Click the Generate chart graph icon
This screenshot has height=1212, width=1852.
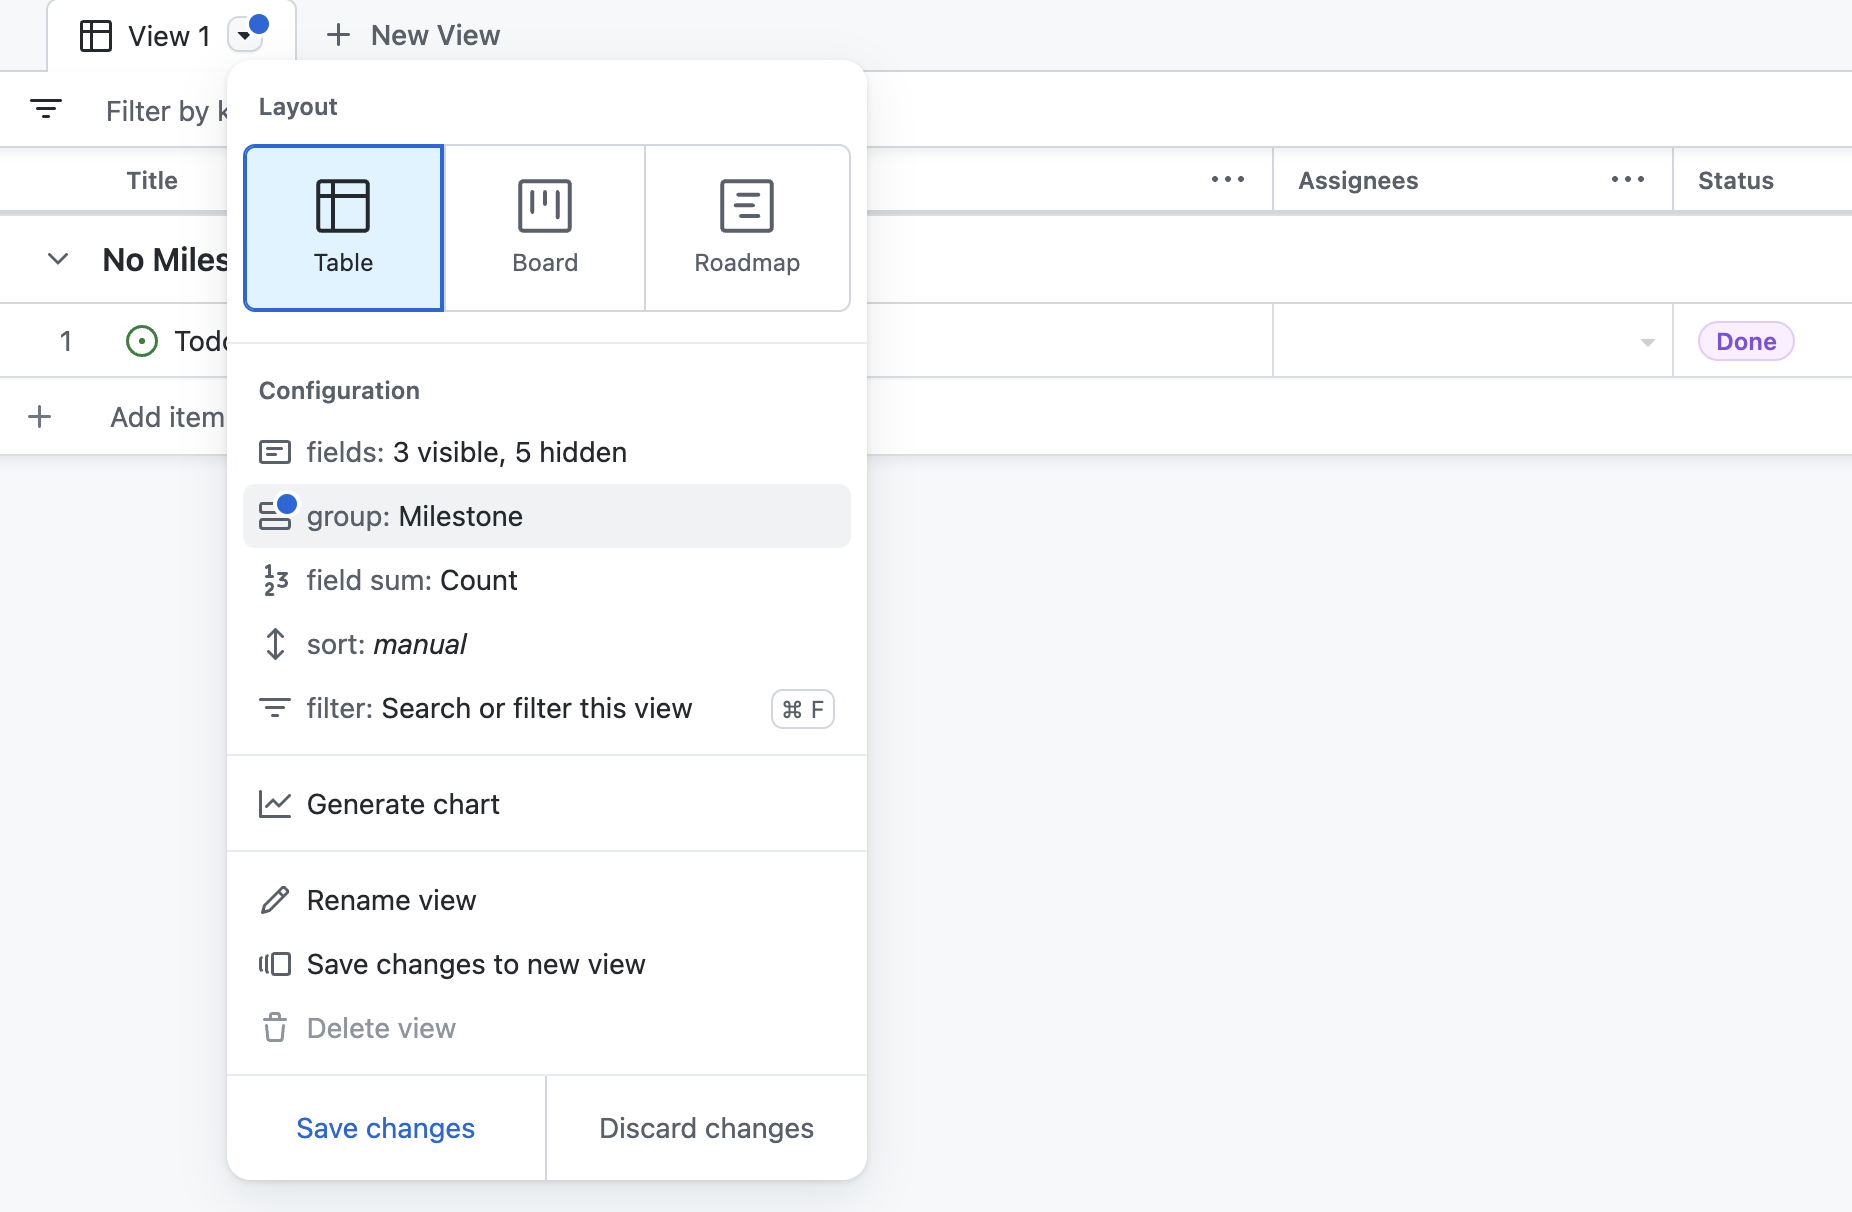(x=275, y=804)
